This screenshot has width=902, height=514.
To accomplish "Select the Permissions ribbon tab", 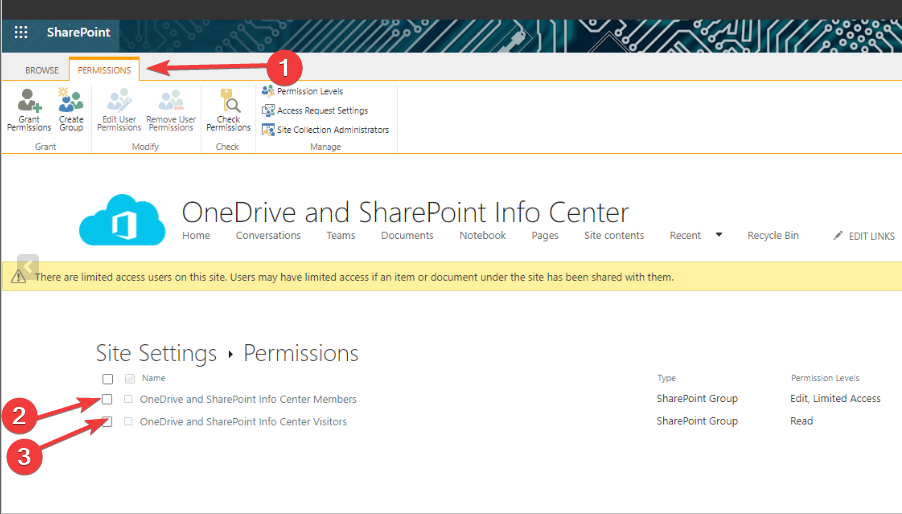I will pos(104,70).
